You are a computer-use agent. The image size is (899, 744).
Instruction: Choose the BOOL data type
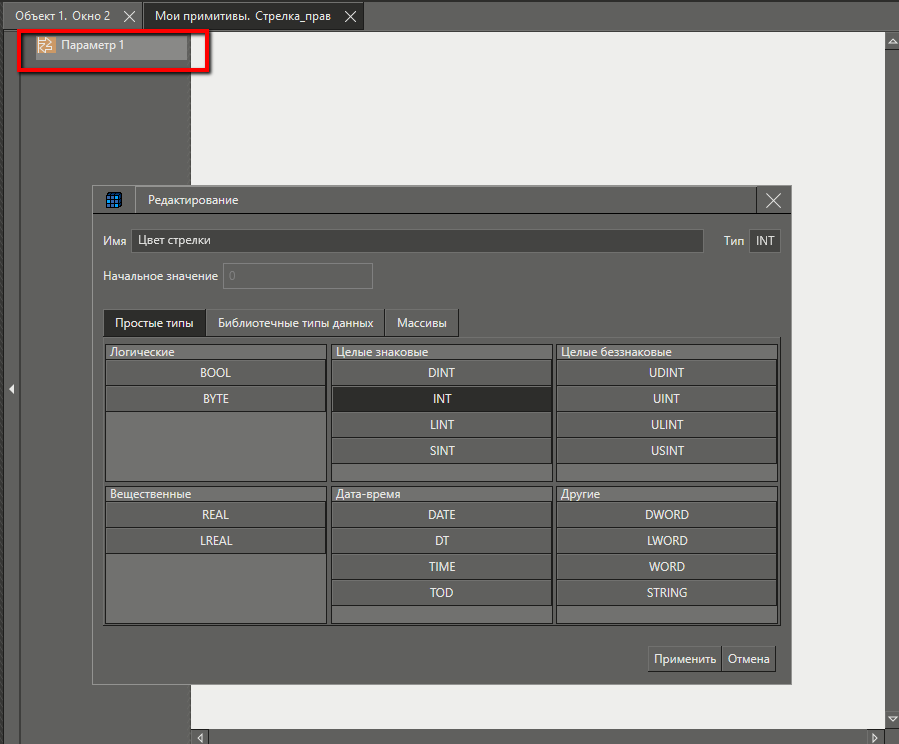tap(215, 373)
